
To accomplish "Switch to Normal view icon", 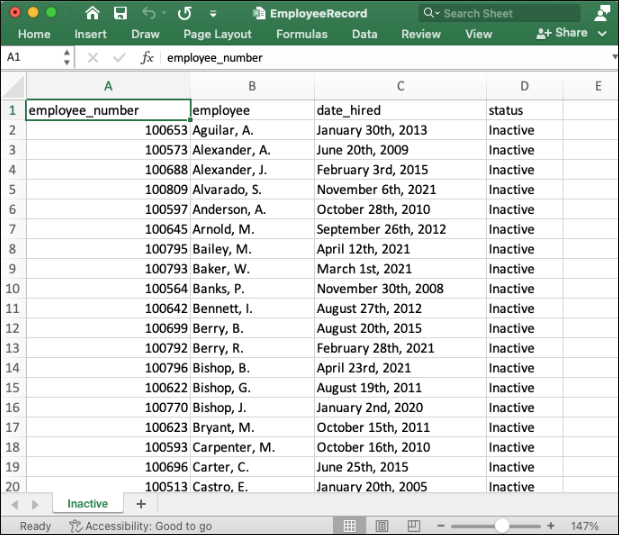I will (x=349, y=526).
